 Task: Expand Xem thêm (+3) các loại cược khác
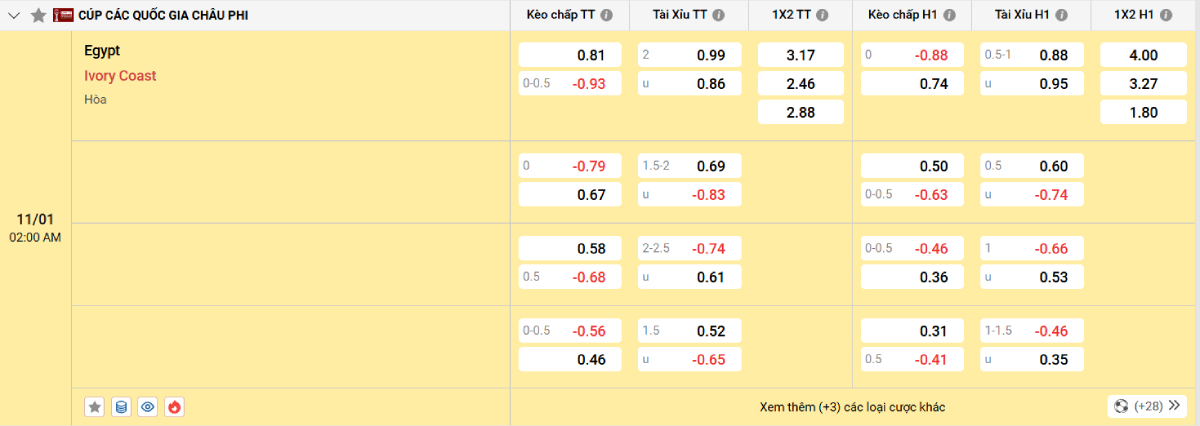point(851,407)
